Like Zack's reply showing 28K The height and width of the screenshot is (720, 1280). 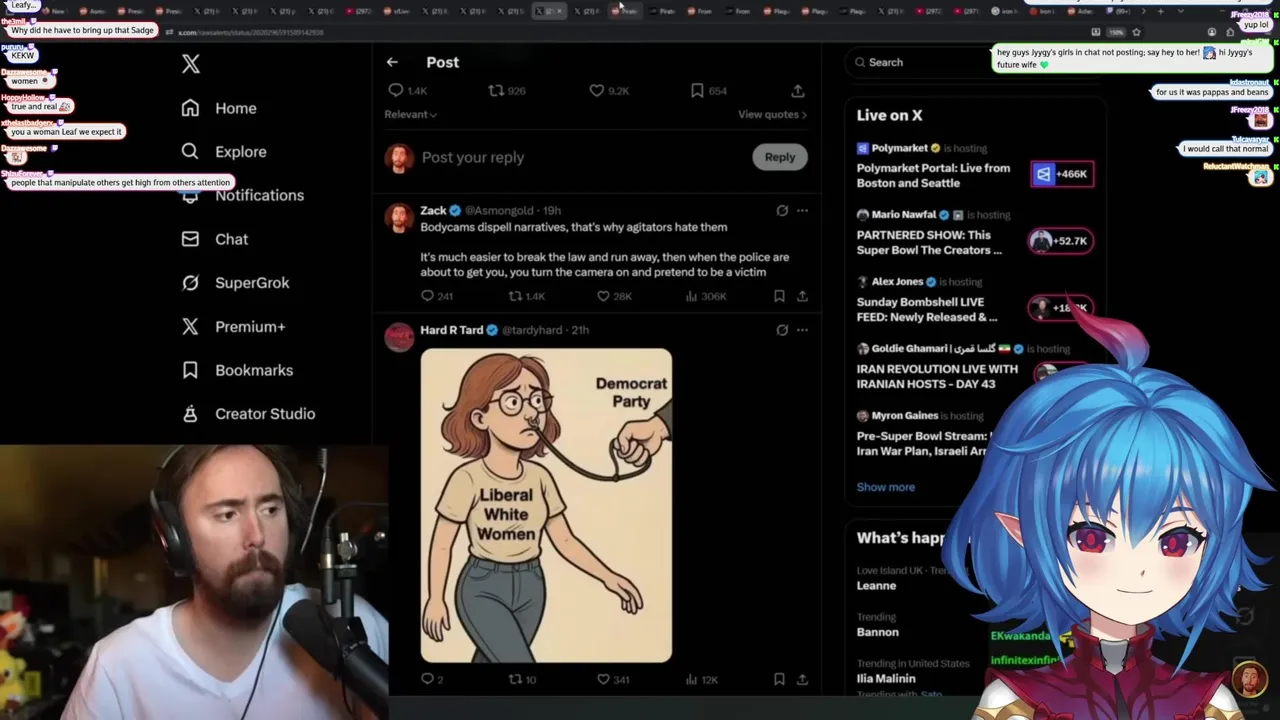coord(603,296)
